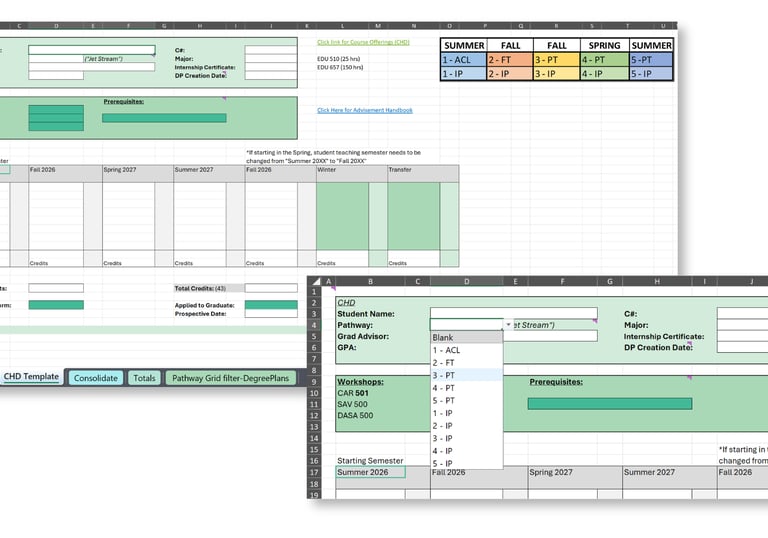Choose 3 - IP in the pathway list
Screen dimensions: 768x538
click(466, 439)
